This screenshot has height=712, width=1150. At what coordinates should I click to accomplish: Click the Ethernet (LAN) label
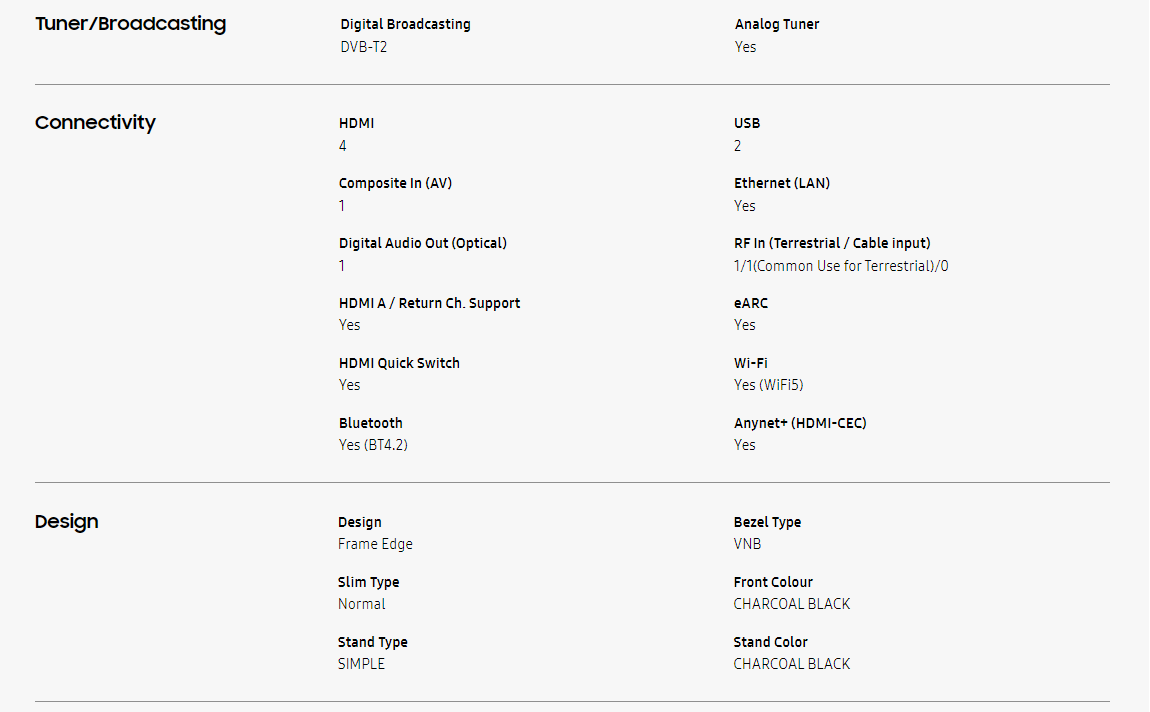[x=782, y=183]
